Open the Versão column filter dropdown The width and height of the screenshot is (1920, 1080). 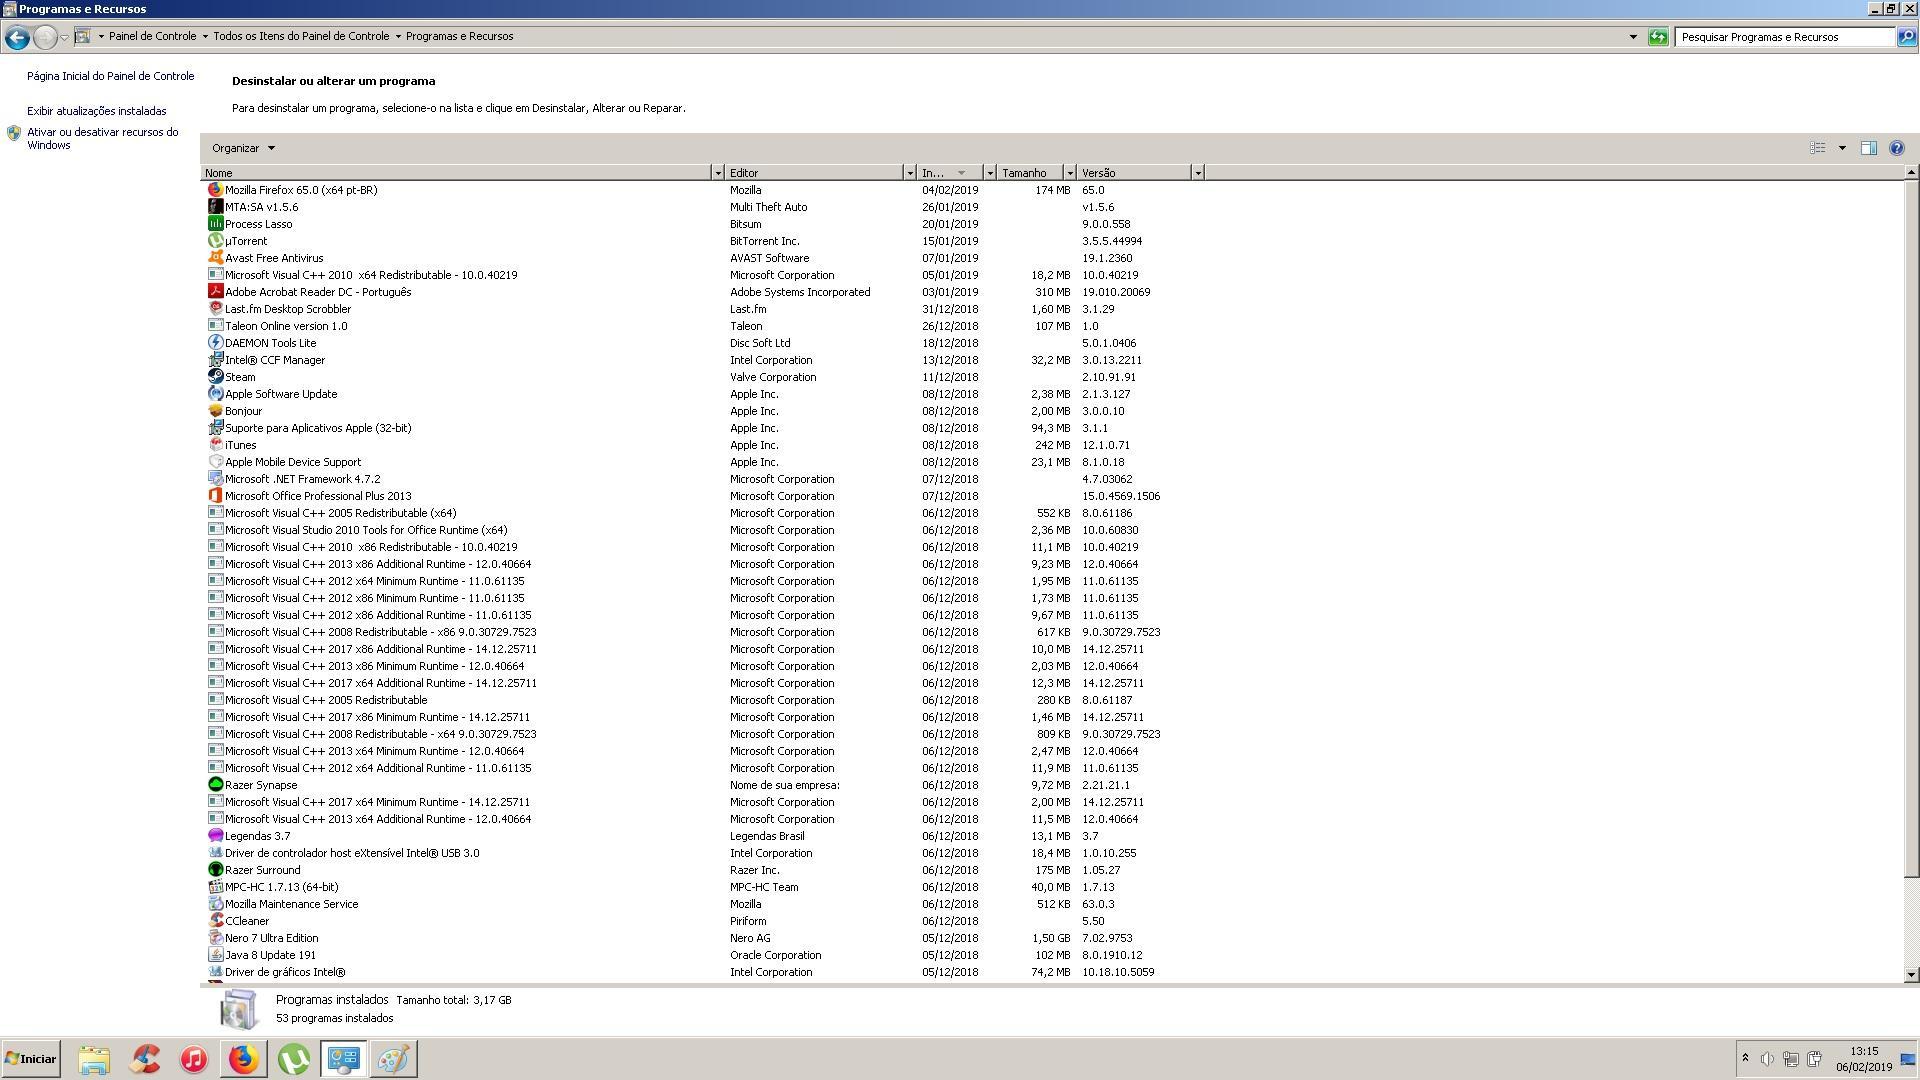coord(1197,173)
